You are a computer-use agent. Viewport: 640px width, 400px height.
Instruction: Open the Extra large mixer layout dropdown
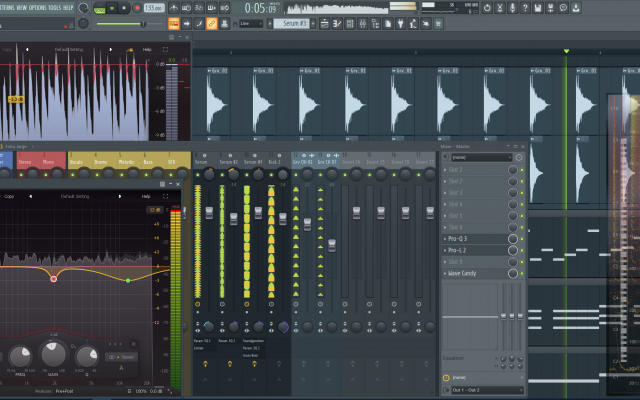coord(18,147)
